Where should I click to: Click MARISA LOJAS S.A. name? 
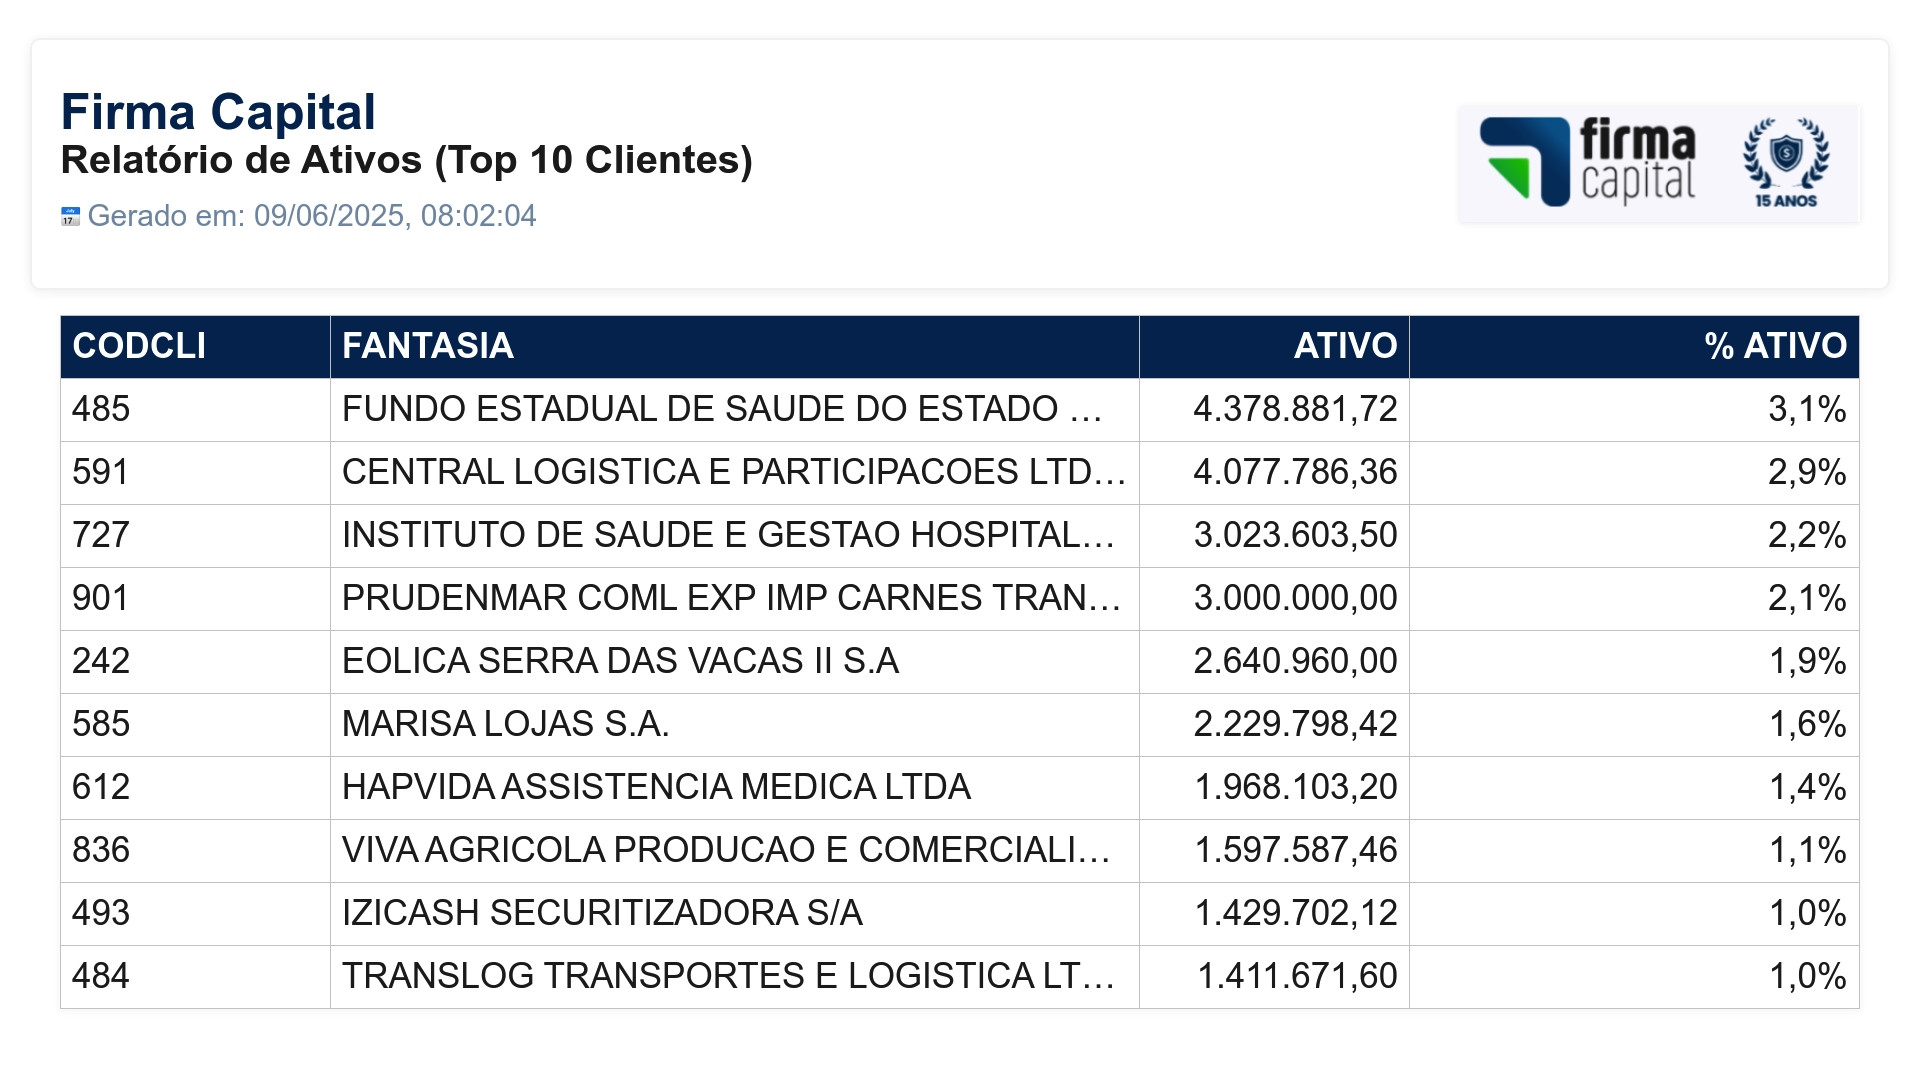[x=506, y=724]
